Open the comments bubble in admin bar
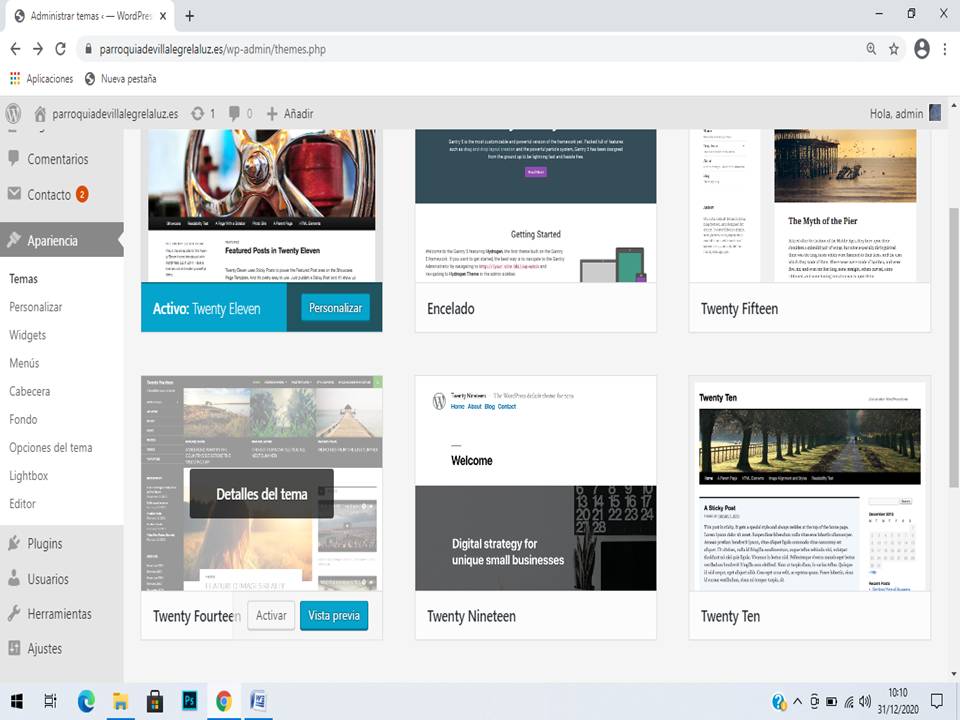Image resolution: width=960 pixels, height=720 pixels. pos(240,114)
